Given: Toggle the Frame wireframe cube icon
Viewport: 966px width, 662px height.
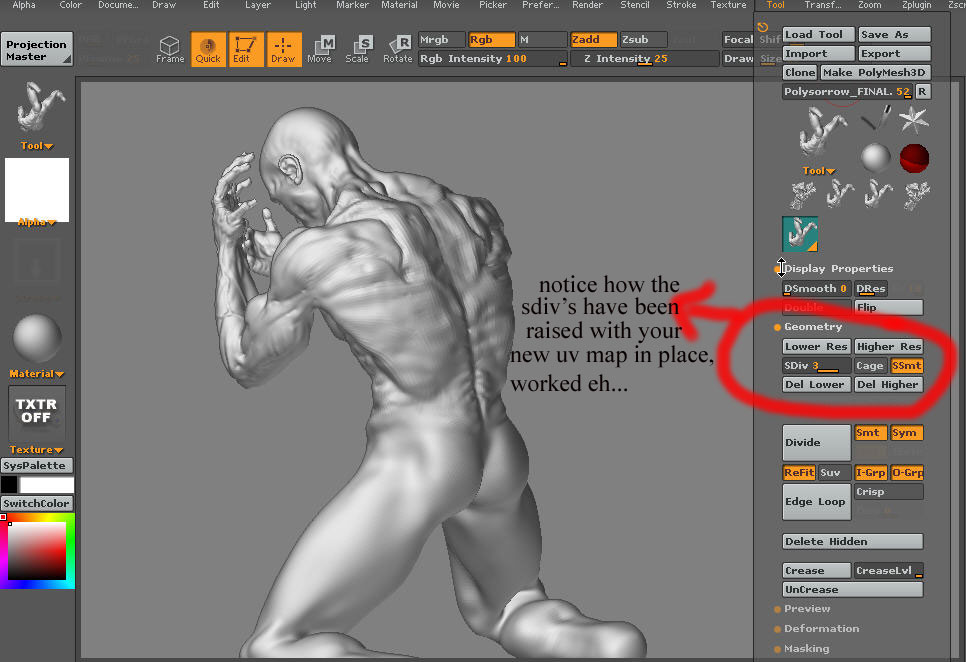Looking at the screenshot, I should pos(170,49).
